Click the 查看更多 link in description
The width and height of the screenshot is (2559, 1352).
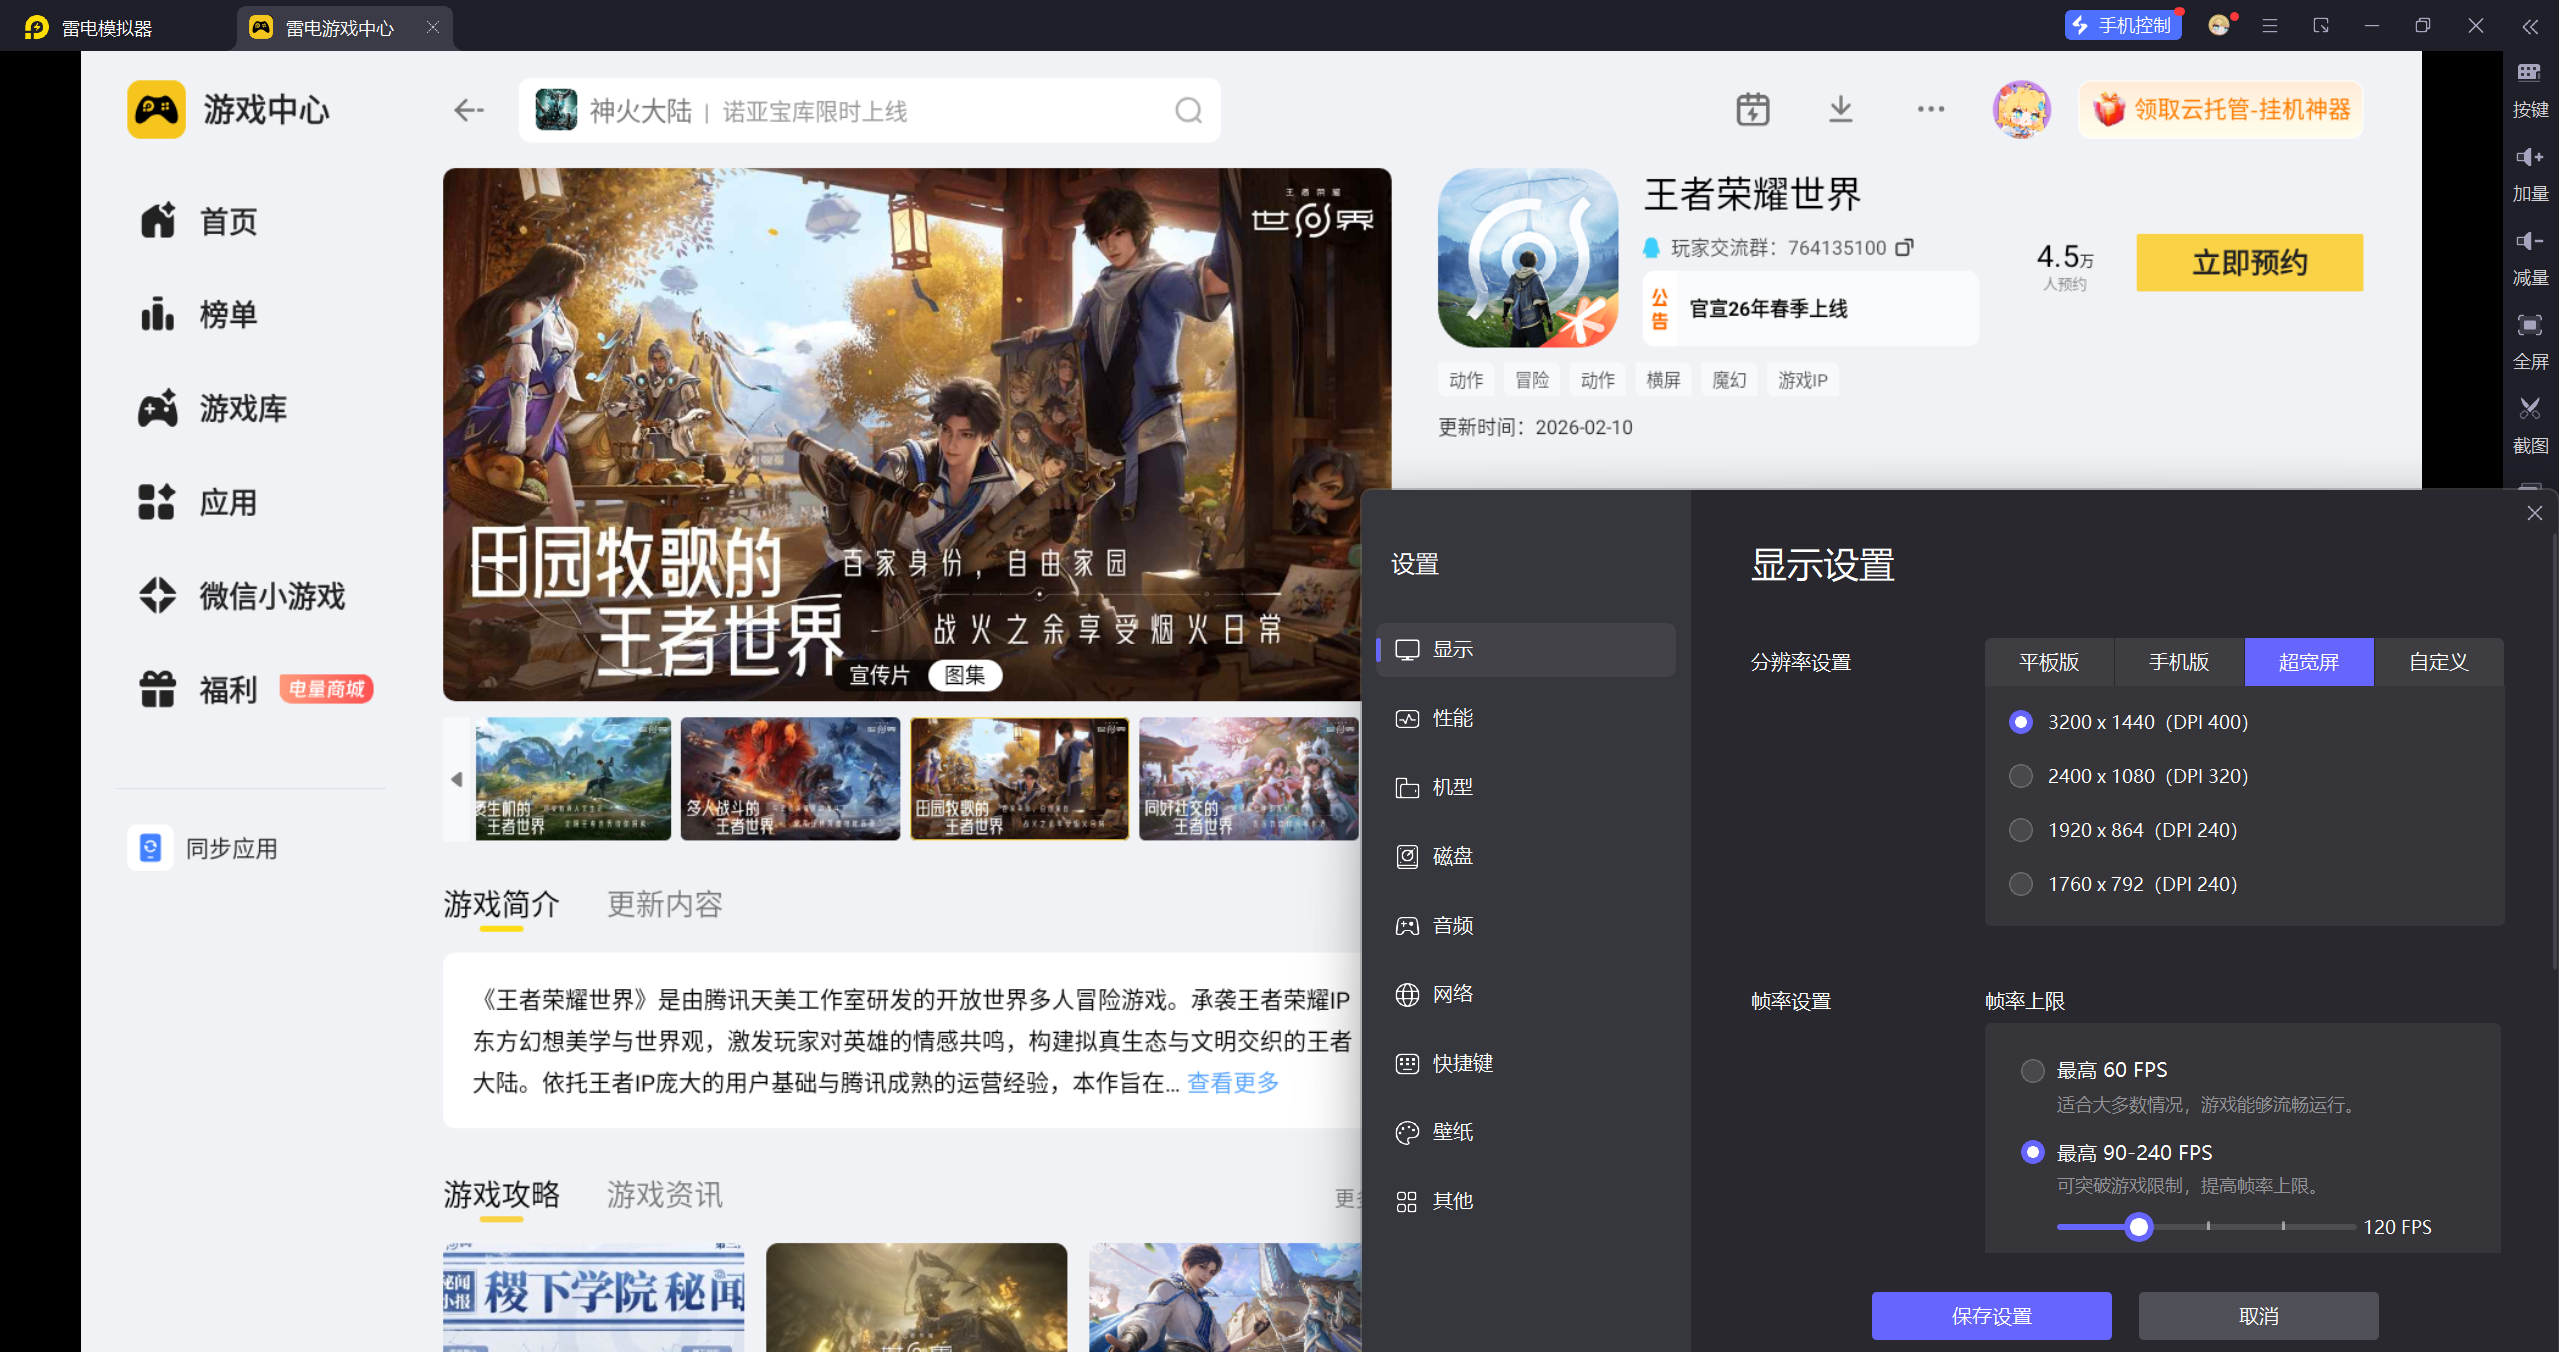click(1232, 1083)
